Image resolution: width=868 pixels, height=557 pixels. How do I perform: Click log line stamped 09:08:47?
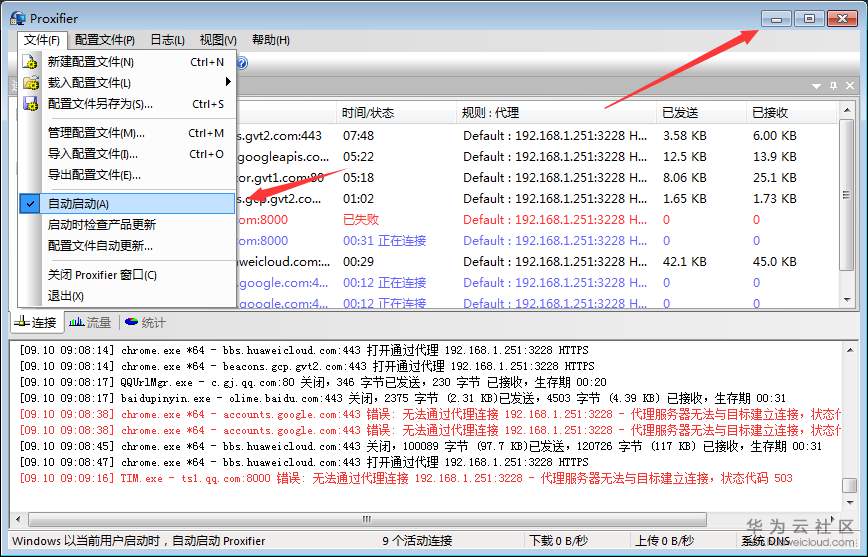point(304,462)
